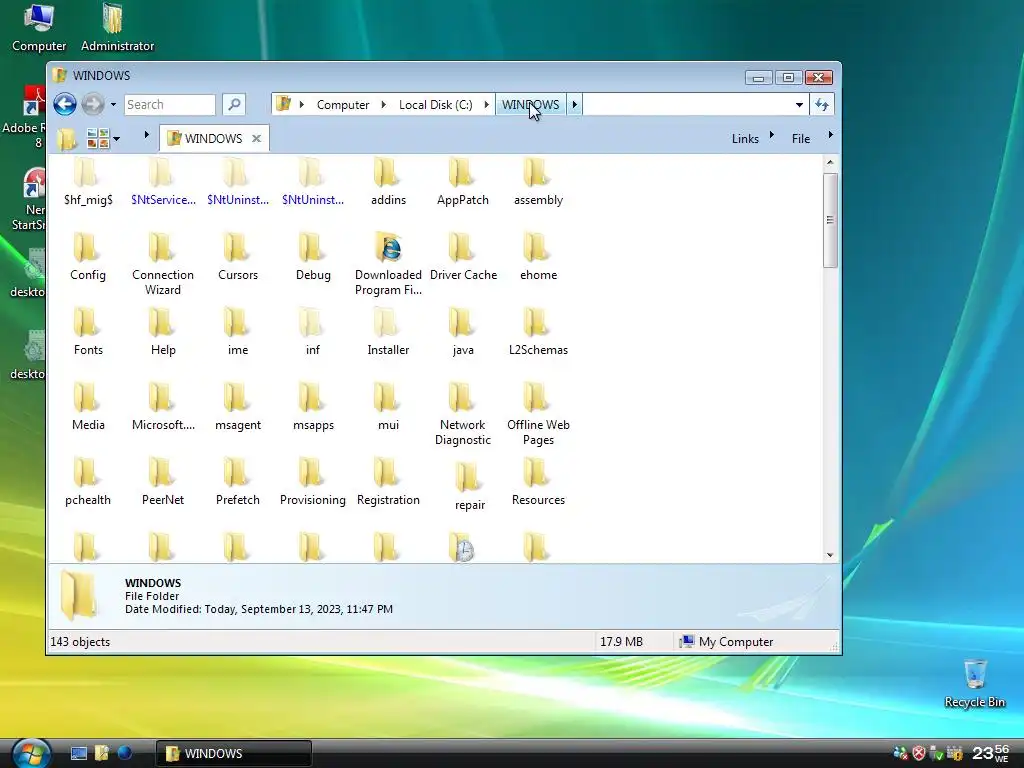Screen dimensions: 1024x768
Task: Go to Computer in the breadcrumb
Action: point(343,104)
